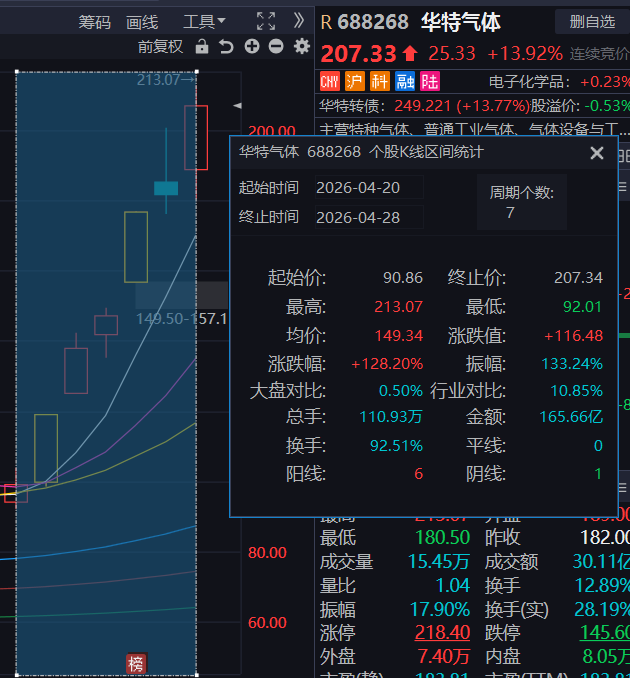630x678 pixels.
Task: Click the teal bearish candlestick body
Action: (166, 188)
